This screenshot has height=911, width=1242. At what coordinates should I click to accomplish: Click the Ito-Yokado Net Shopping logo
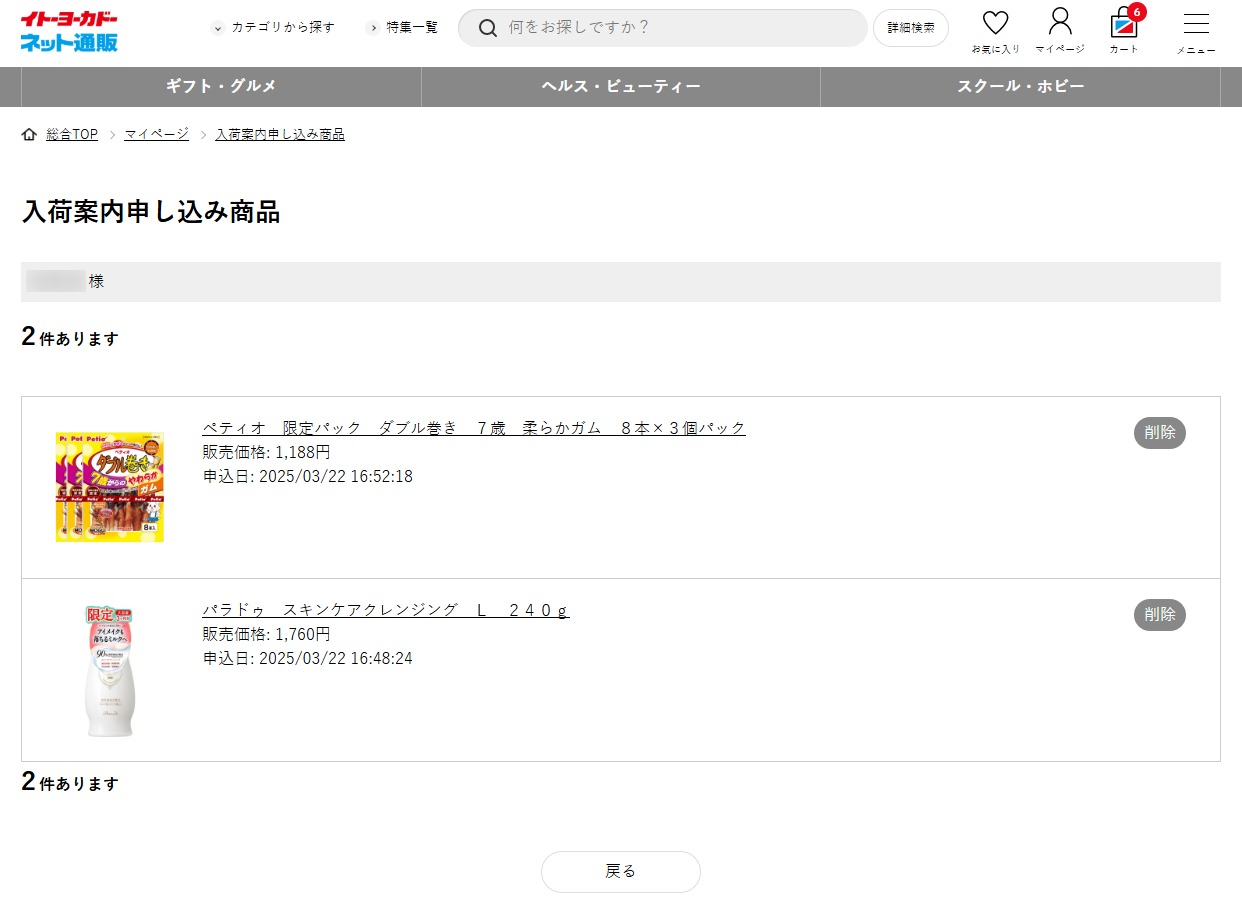69,31
